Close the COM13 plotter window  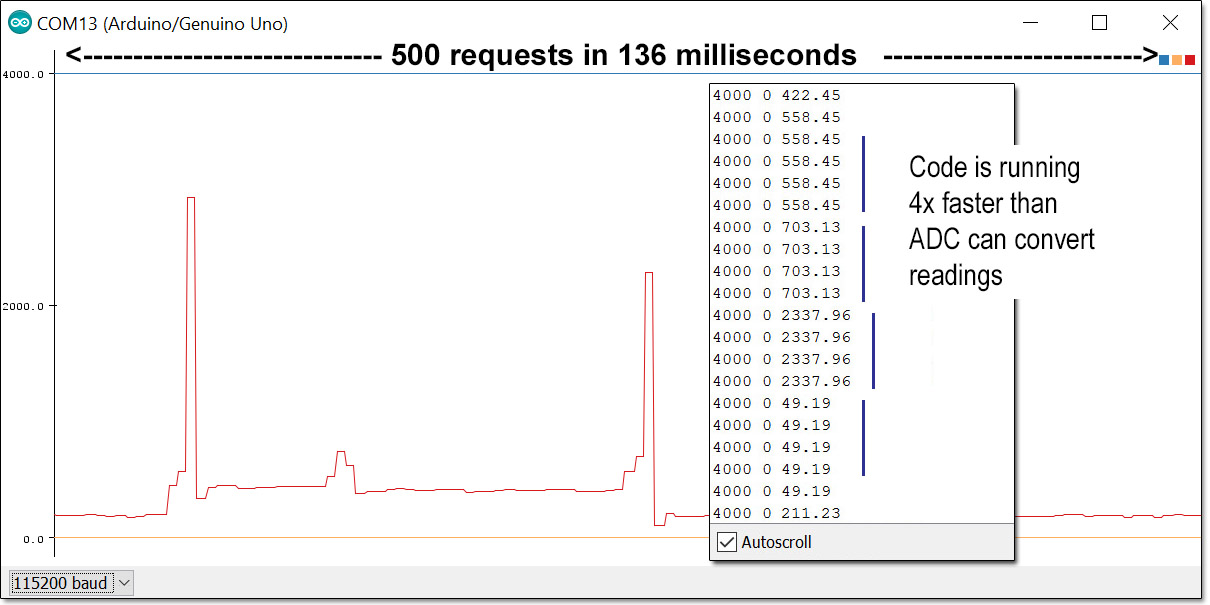[1169, 23]
